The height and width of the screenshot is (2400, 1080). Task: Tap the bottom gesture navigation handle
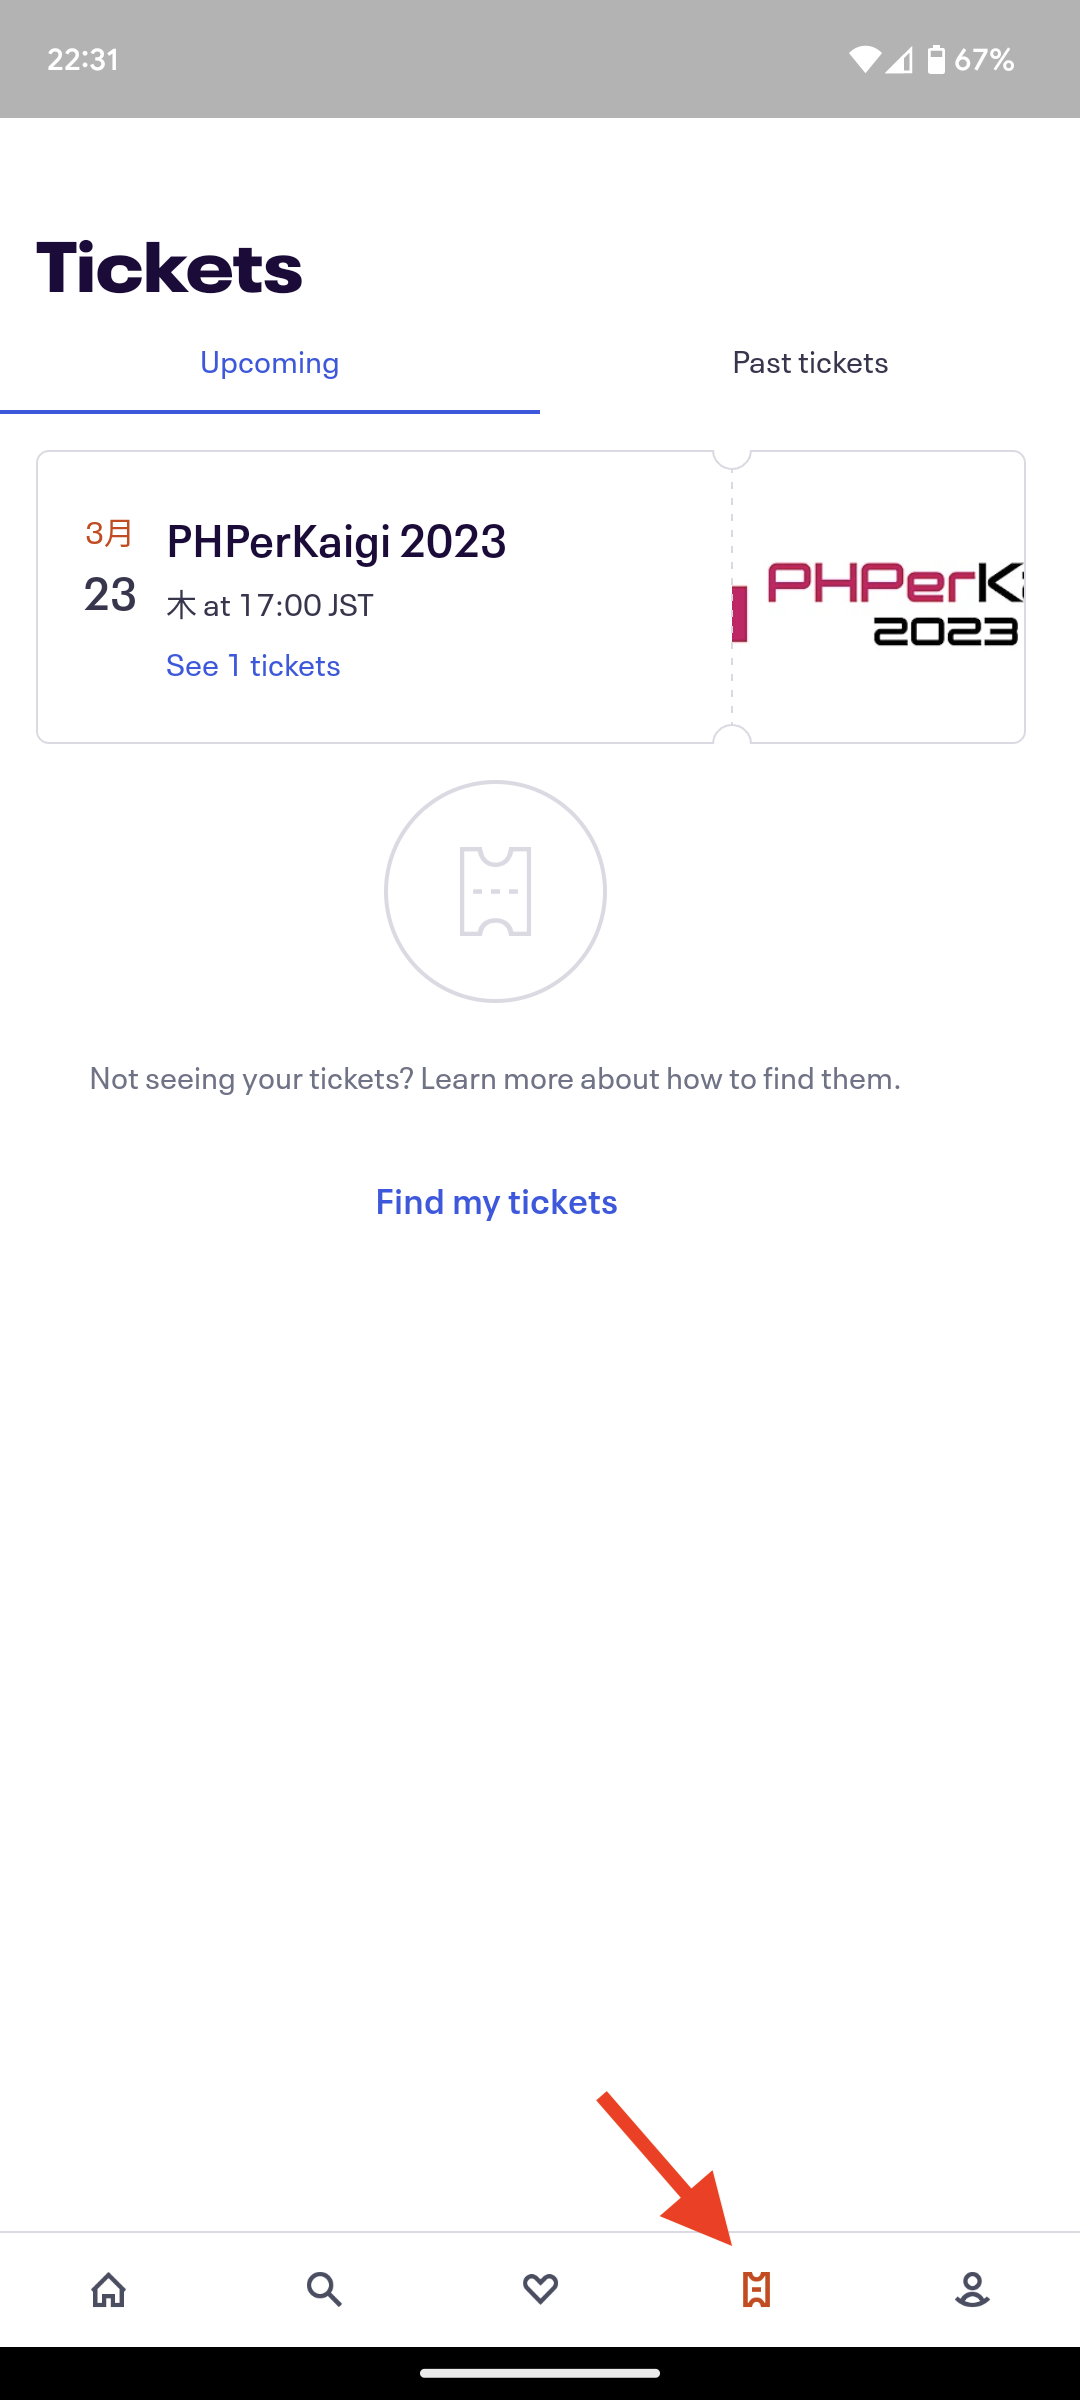[x=540, y=2372]
